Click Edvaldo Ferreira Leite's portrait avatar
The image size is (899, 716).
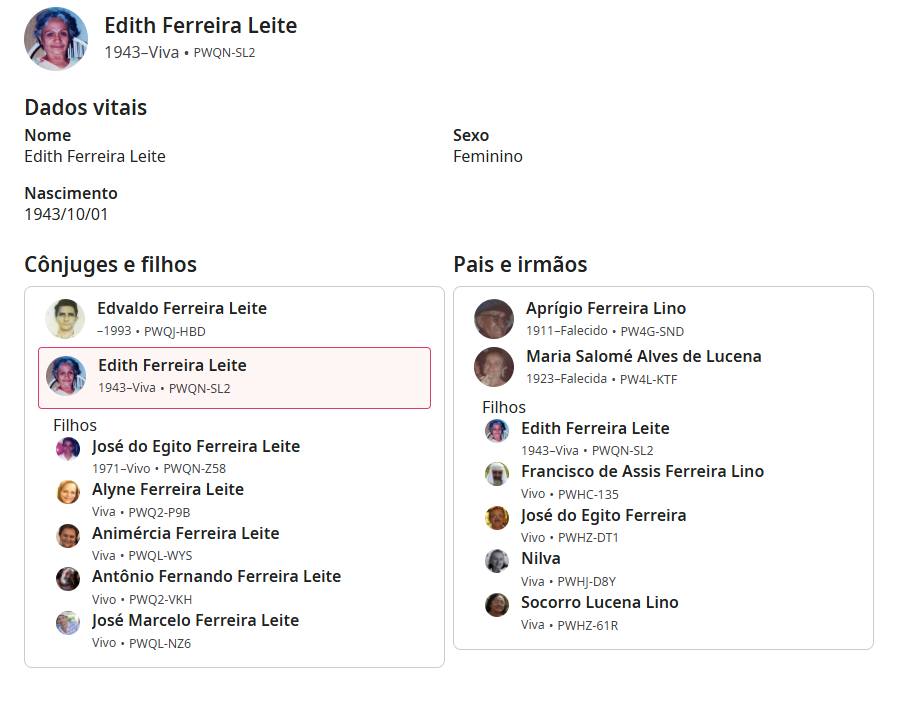click(x=65, y=319)
